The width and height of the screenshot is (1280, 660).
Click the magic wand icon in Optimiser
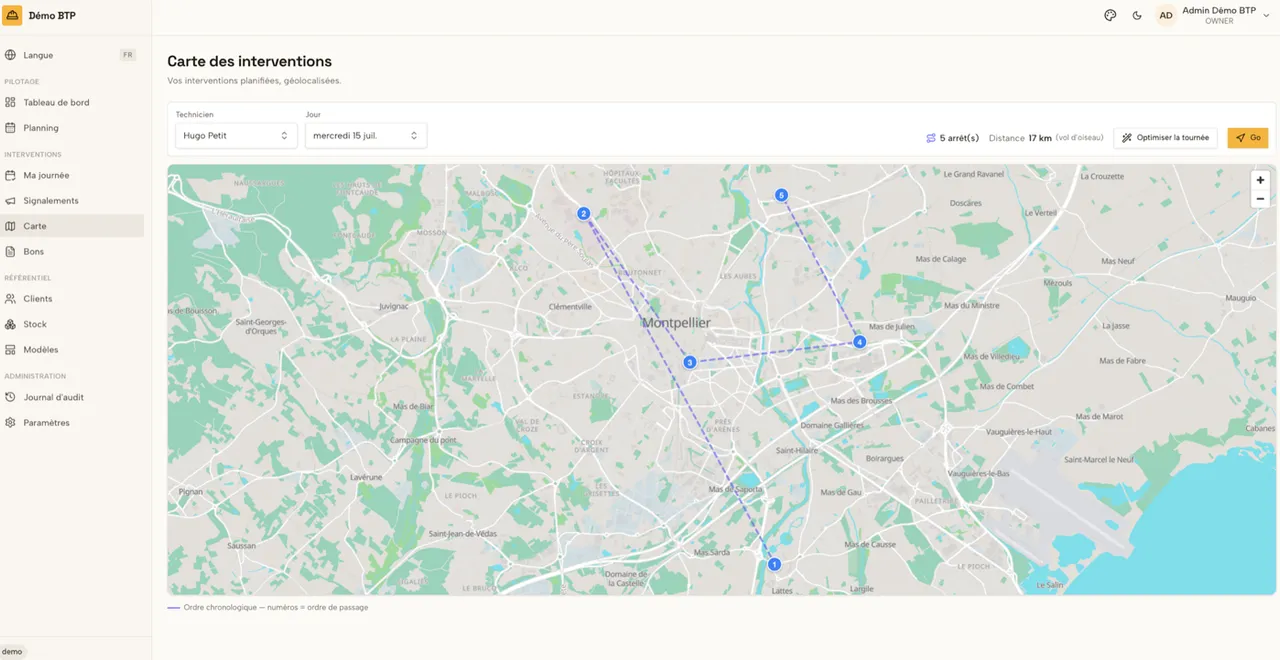(1127, 138)
